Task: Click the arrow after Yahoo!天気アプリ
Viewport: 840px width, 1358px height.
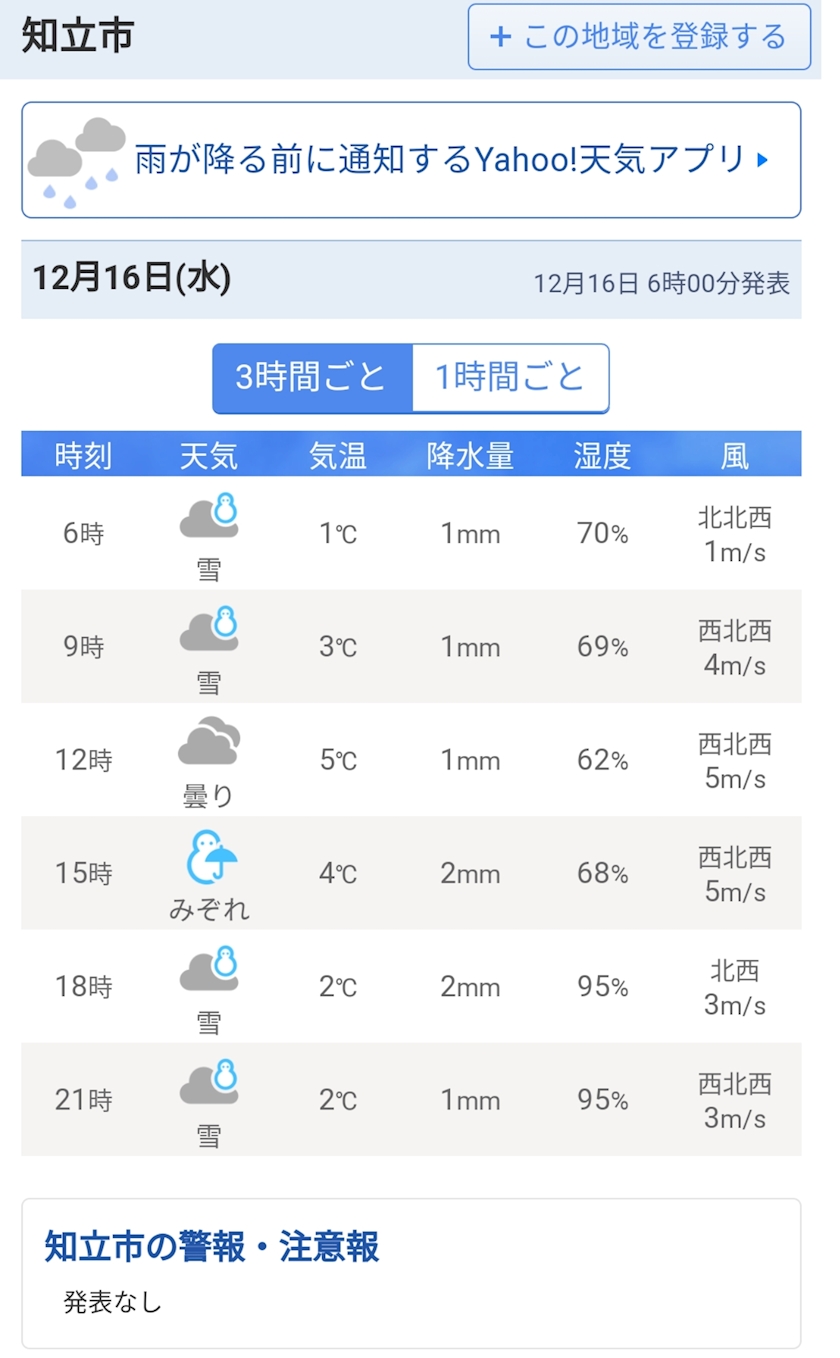Action: point(763,160)
